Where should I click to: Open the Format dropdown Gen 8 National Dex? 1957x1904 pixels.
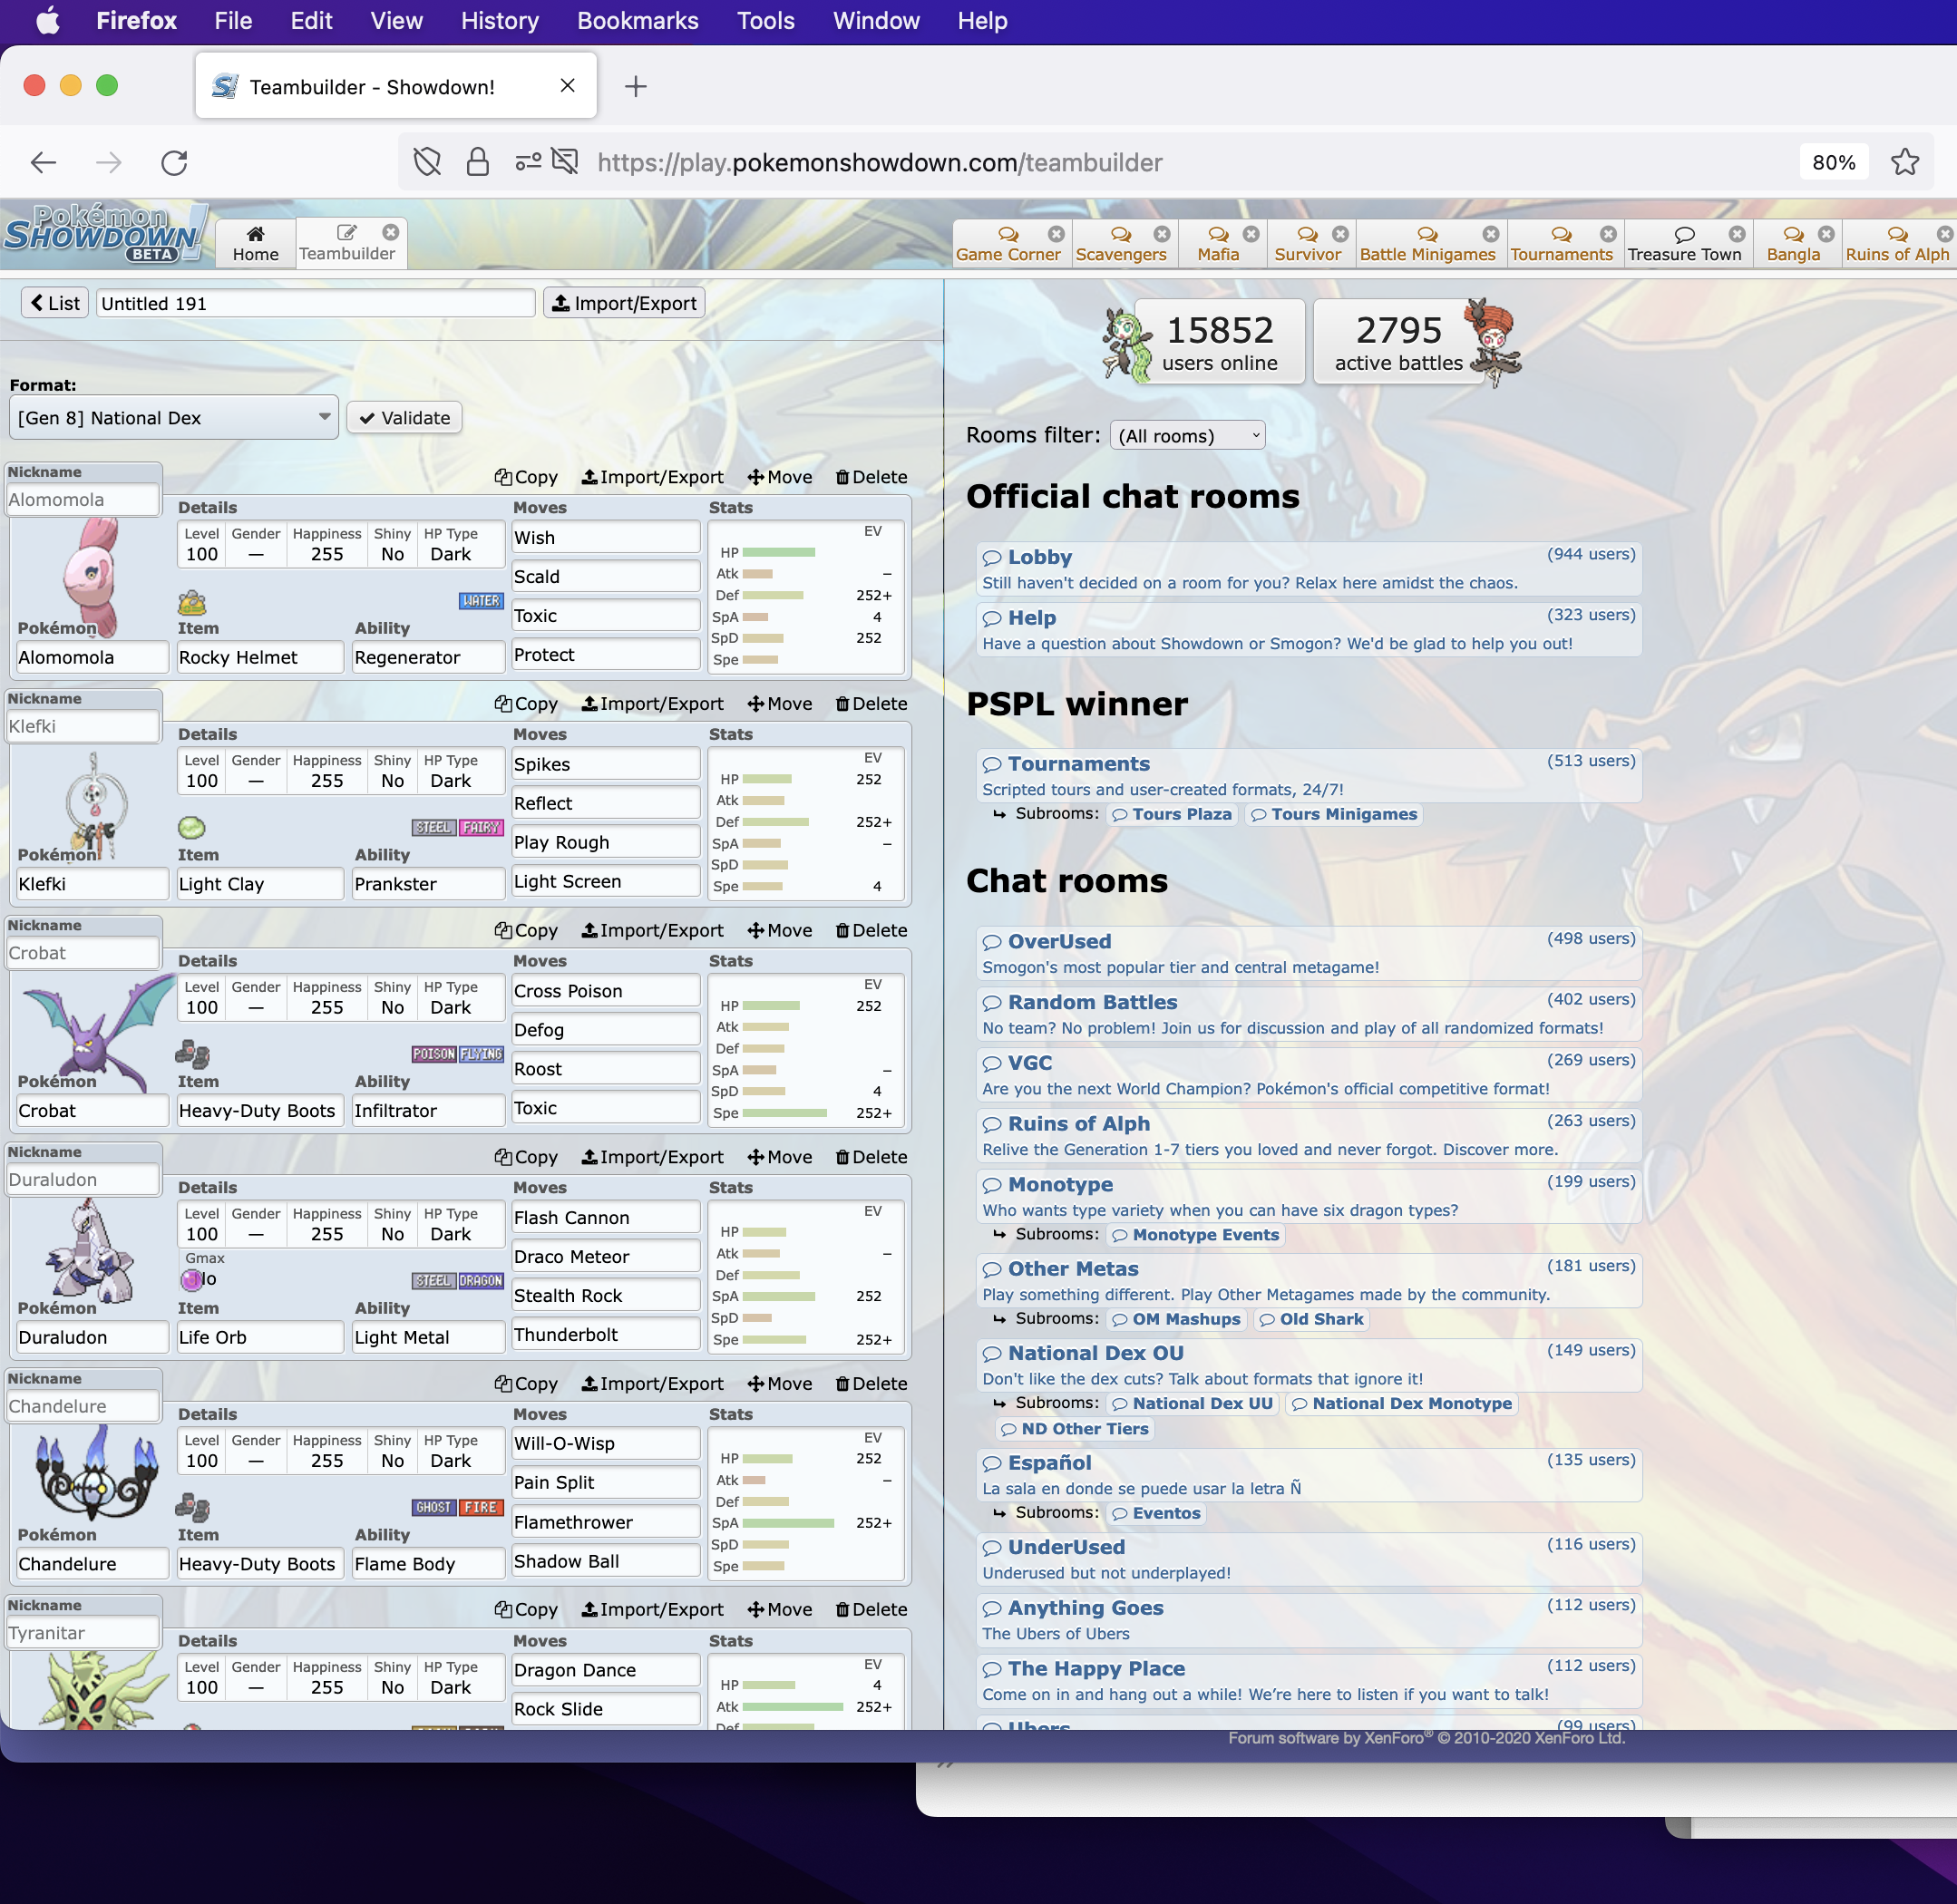click(x=174, y=418)
